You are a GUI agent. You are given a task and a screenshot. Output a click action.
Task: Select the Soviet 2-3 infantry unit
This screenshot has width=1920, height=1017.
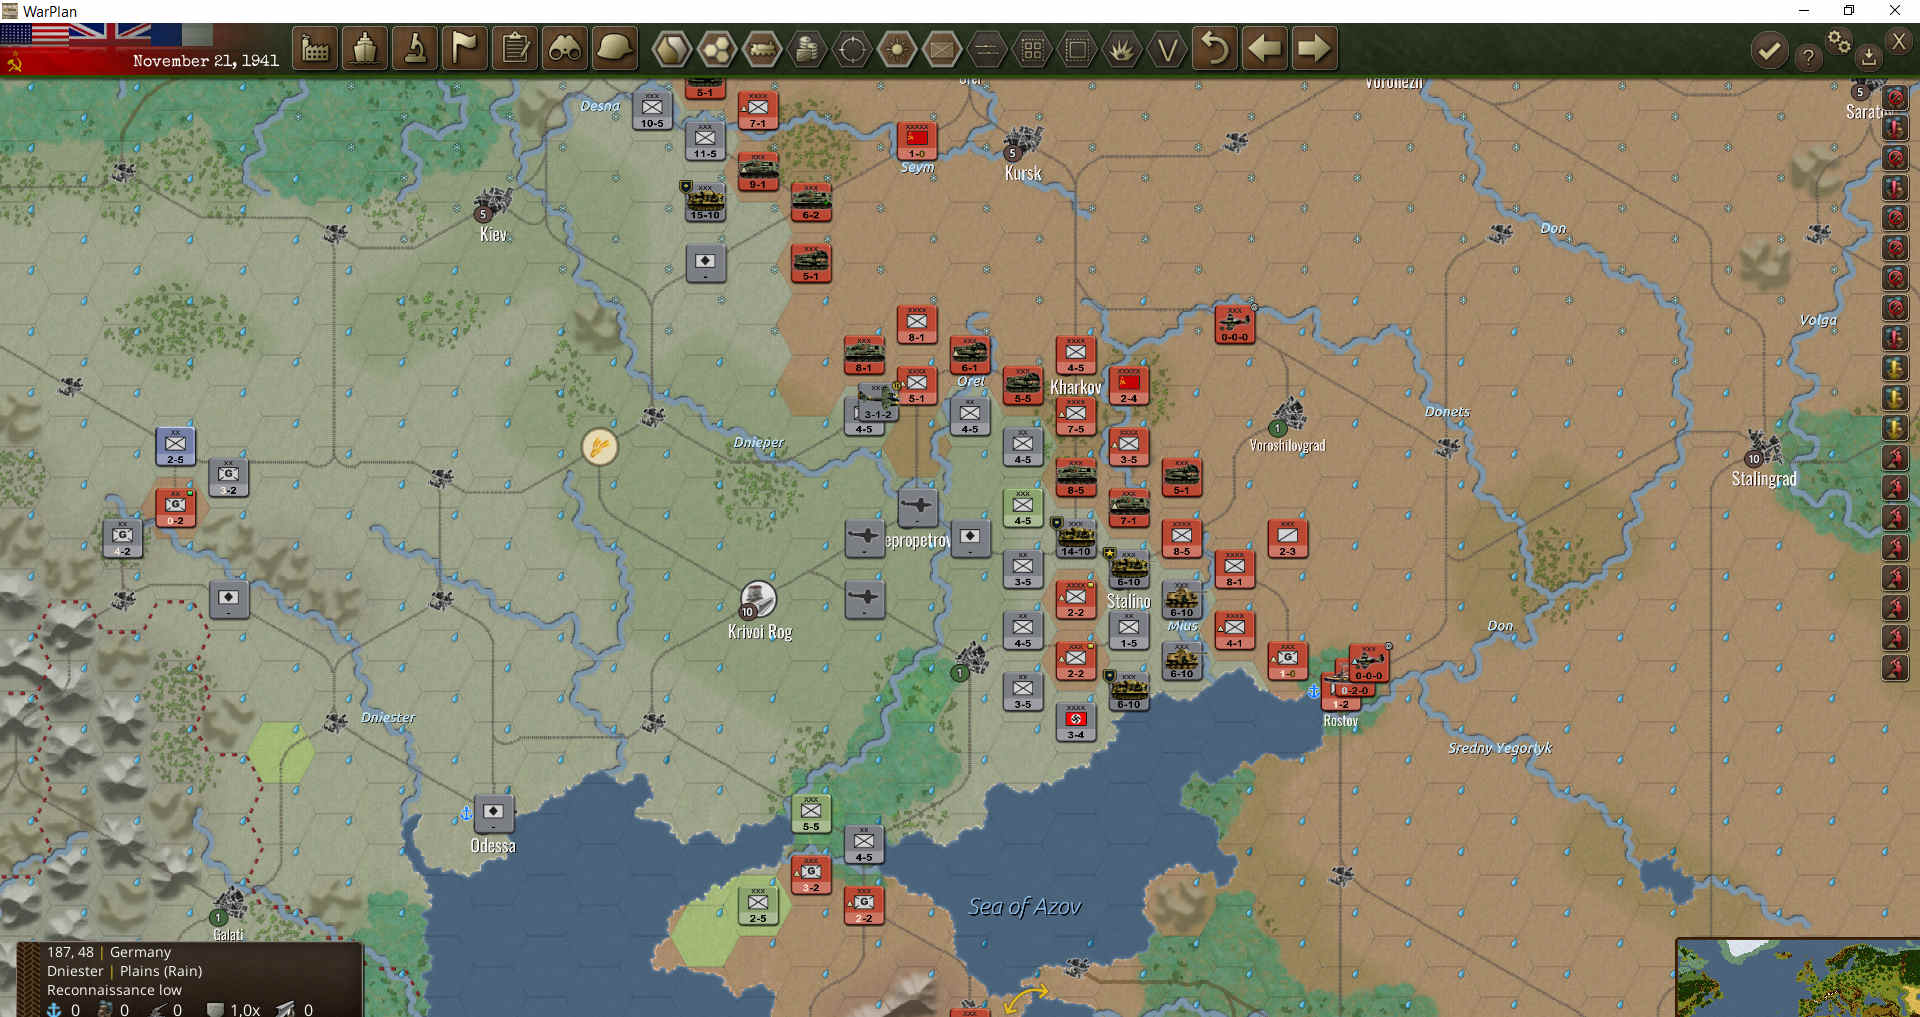1287,538
